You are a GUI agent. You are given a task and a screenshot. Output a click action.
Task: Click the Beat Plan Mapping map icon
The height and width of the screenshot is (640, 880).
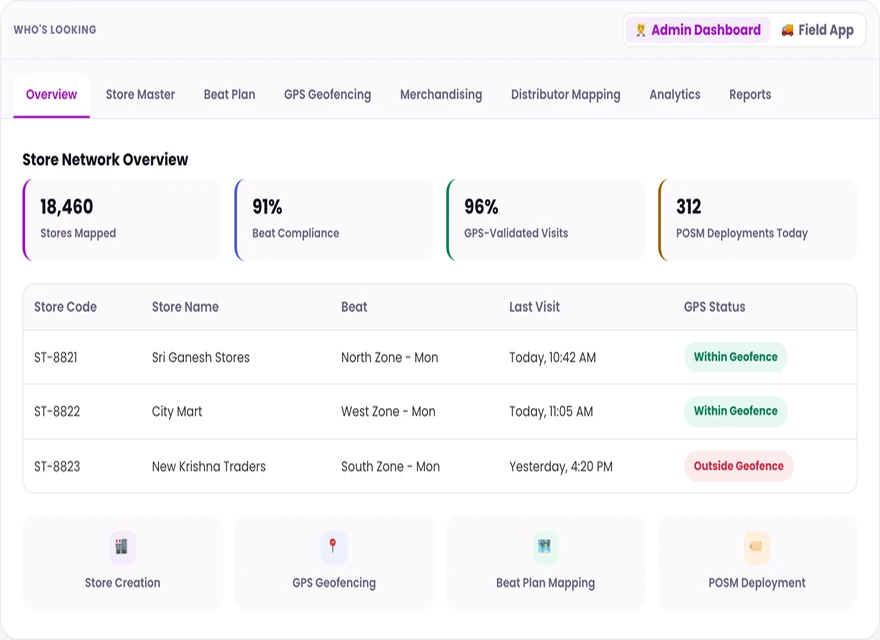(x=544, y=547)
